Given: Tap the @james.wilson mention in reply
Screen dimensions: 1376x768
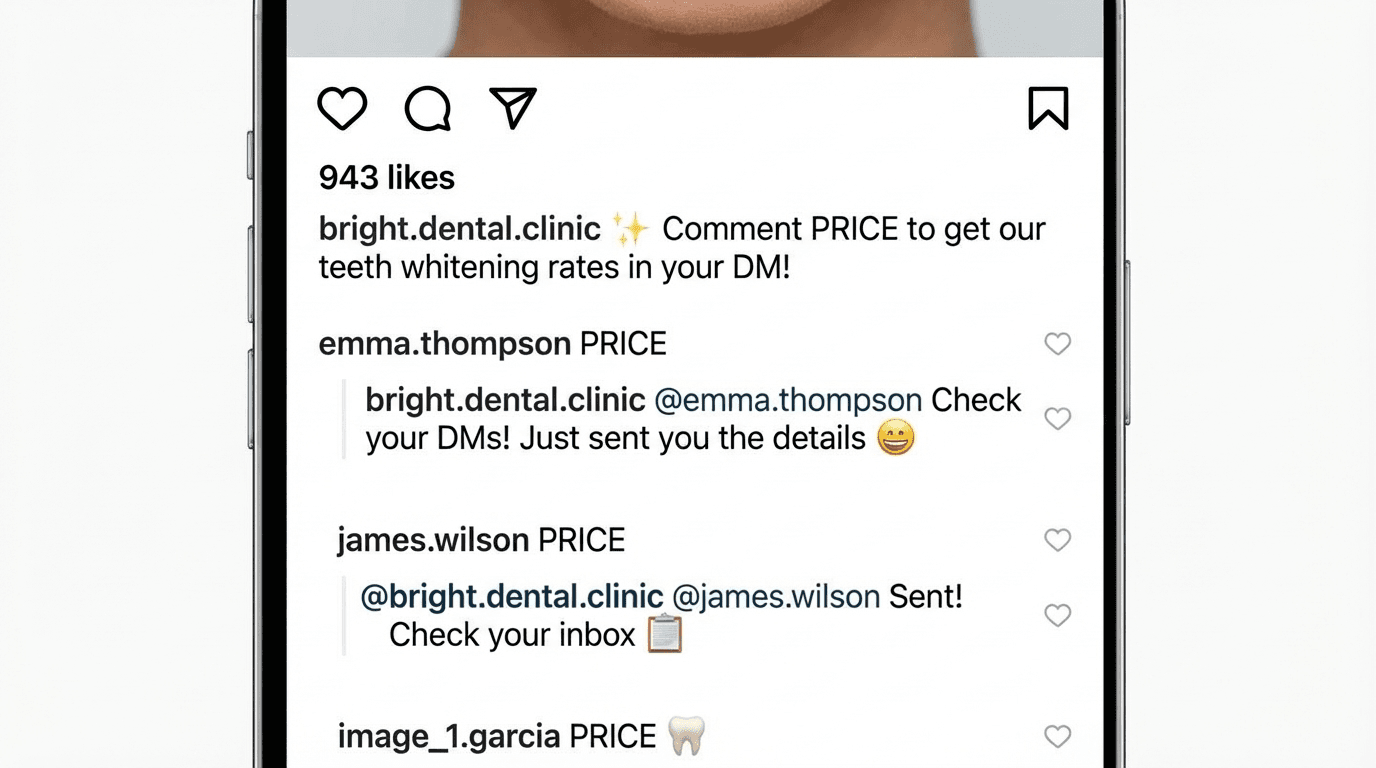Looking at the screenshot, I should point(776,597).
